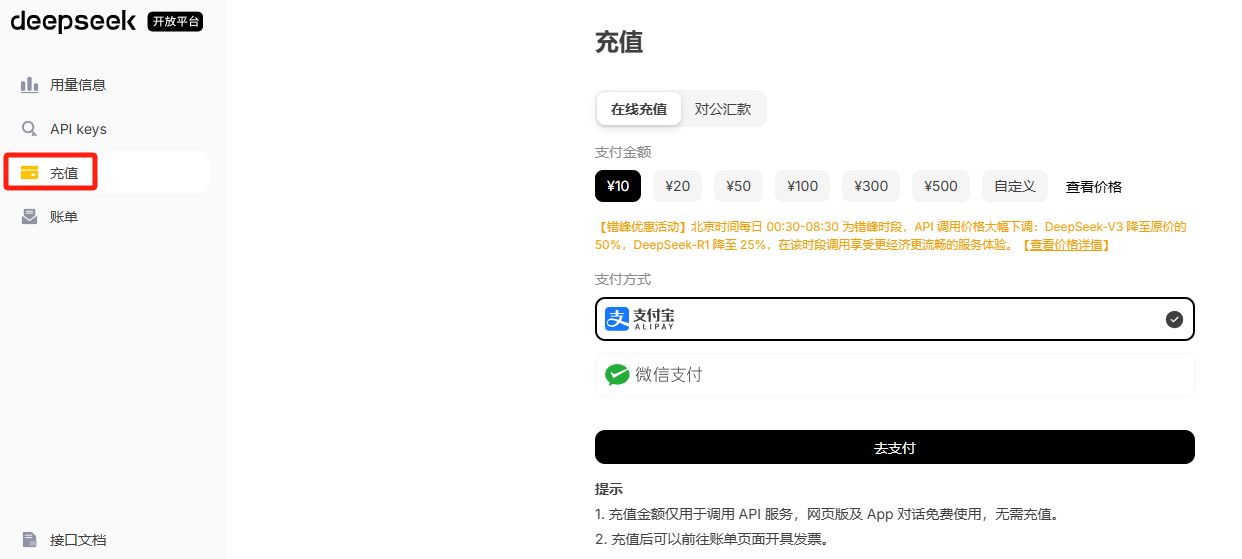The image size is (1242, 559).
Task: Select the ¥100 payment amount
Action: coord(803,186)
